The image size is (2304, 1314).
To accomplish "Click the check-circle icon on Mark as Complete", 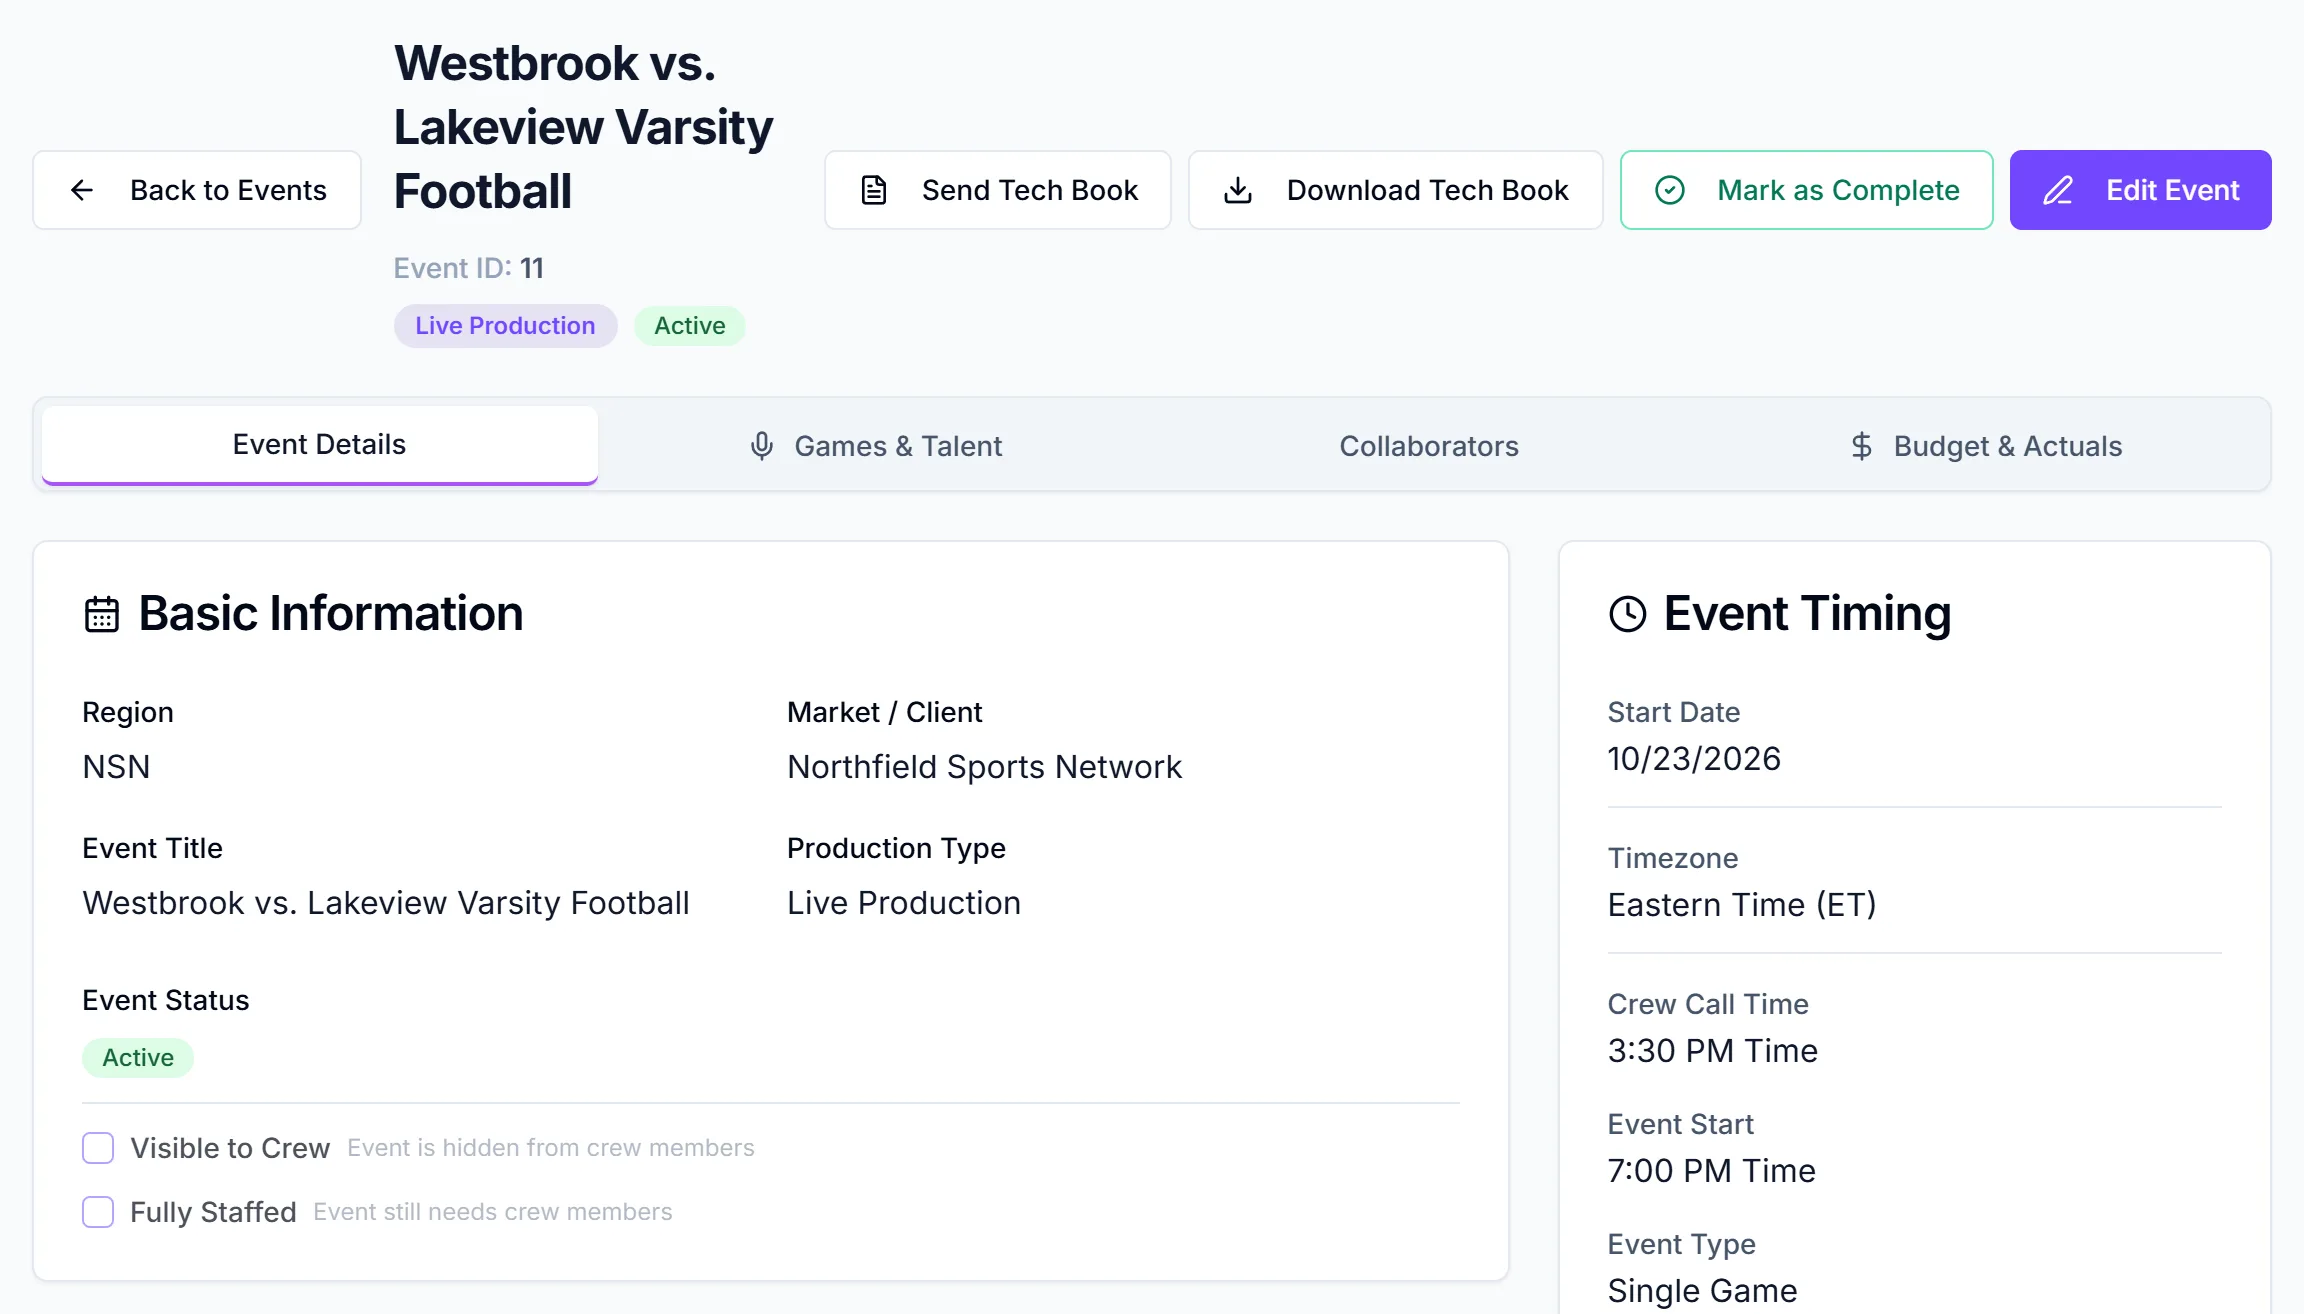I will [1670, 190].
